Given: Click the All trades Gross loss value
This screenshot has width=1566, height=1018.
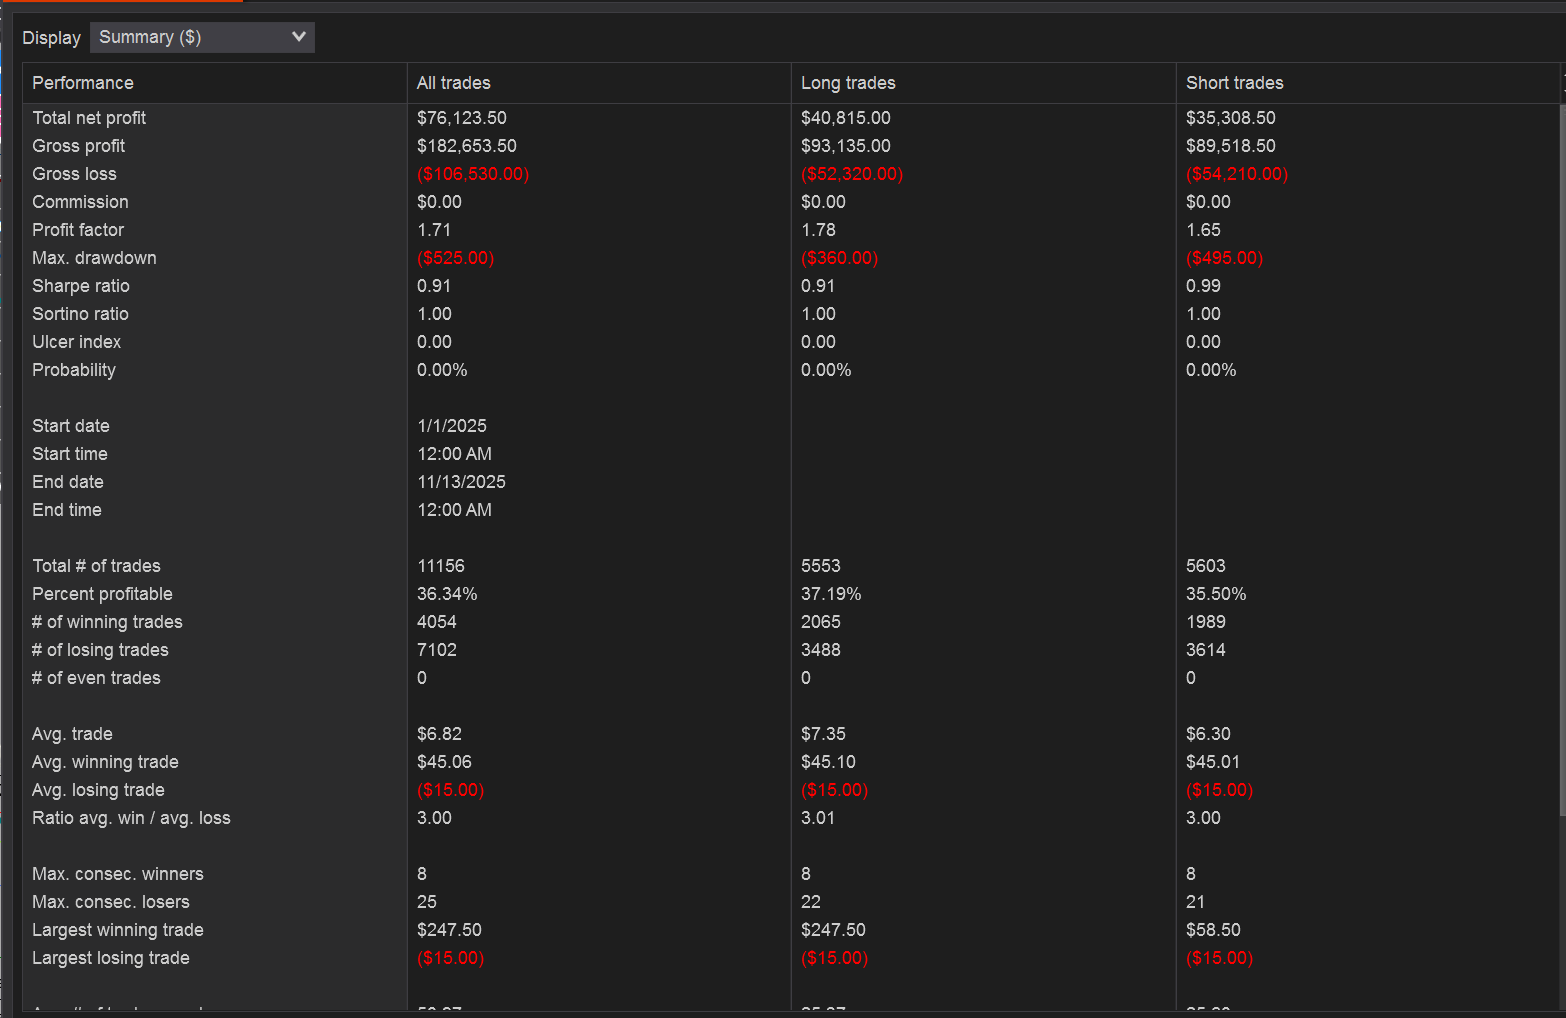Looking at the screenshot, I should [473, 174].
